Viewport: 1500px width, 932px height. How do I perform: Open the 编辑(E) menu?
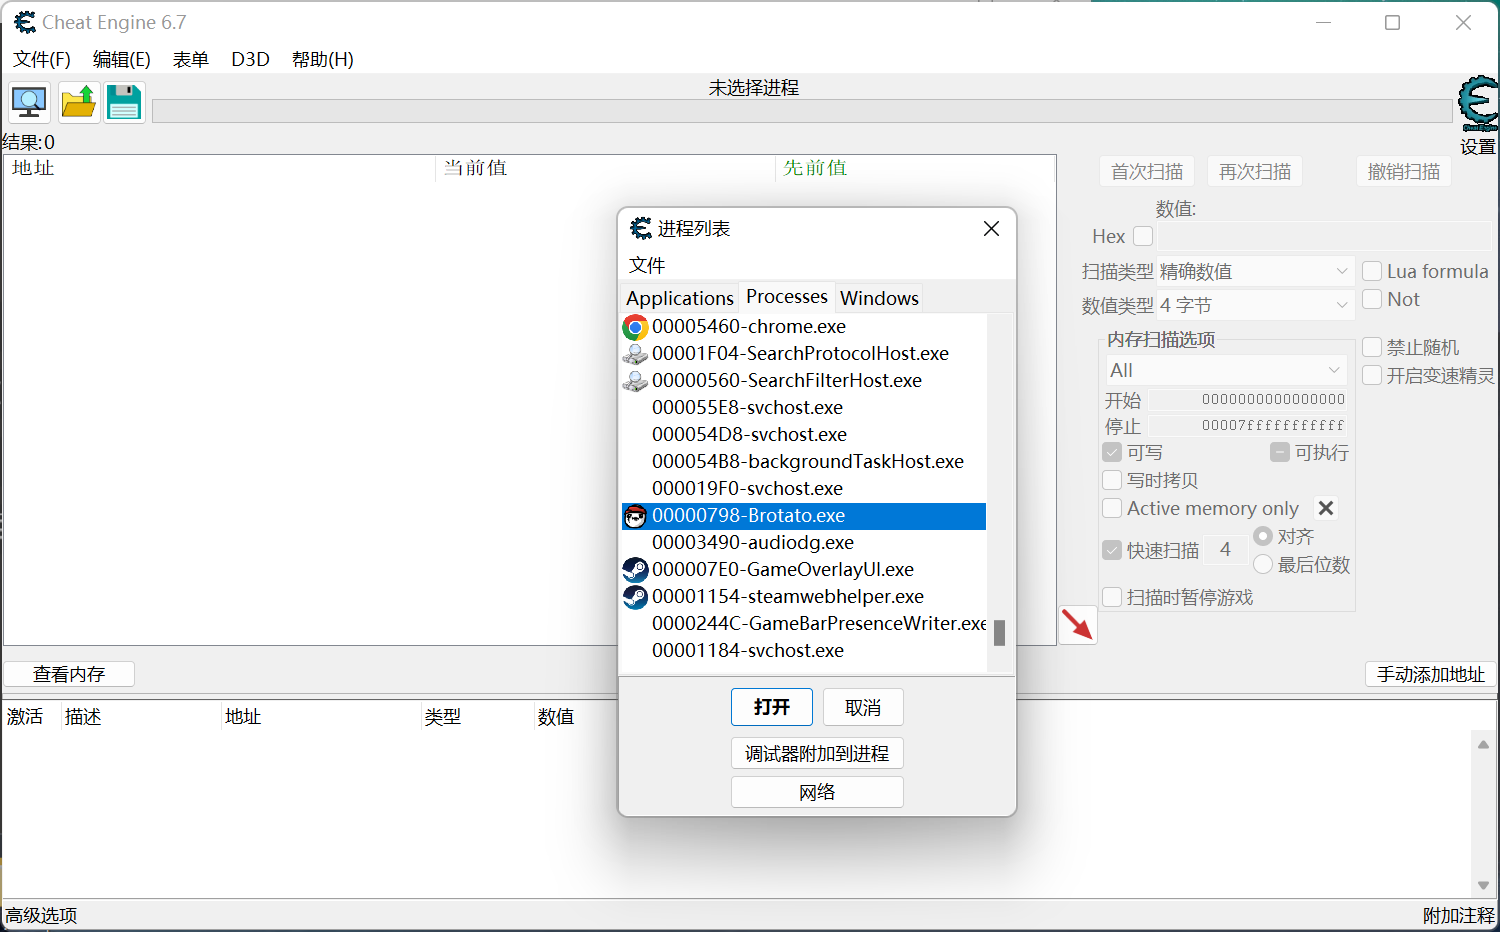tap(122, 59)
